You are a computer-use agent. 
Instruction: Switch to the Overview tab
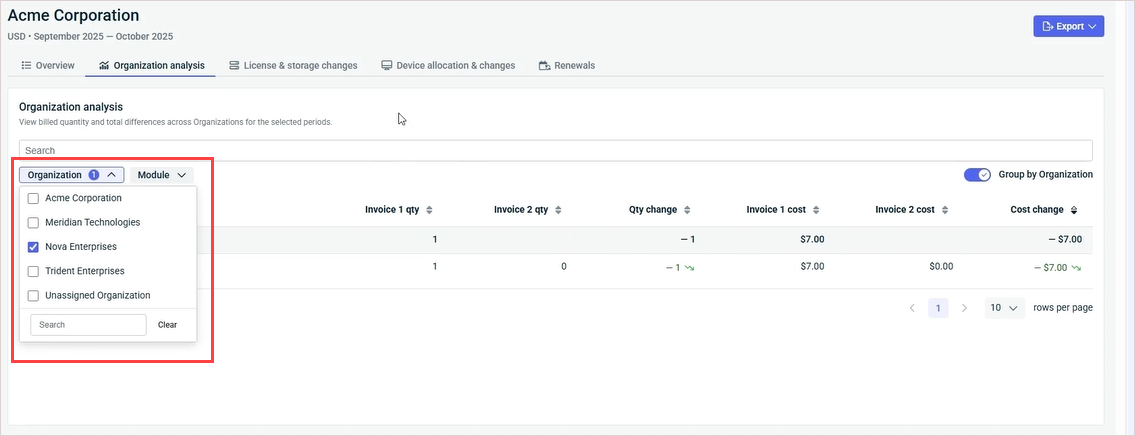(x=48, y=66)
